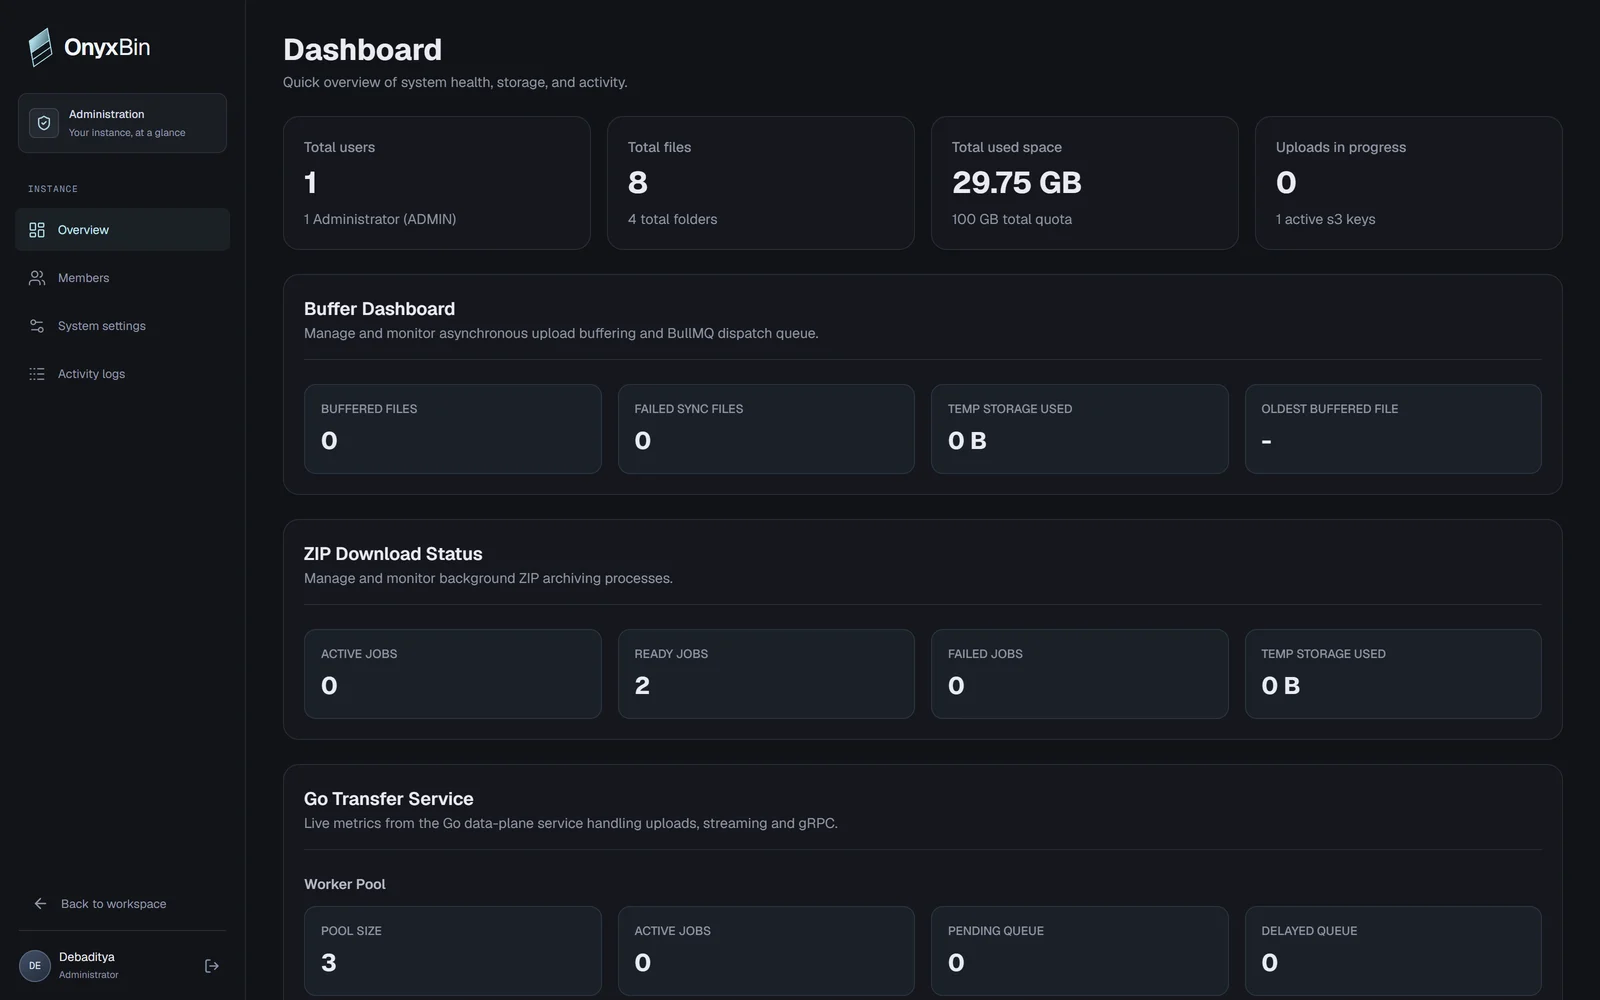Click the 29.75 GB used space value
Viewport: 1600px width, 1000px height.
click(x=1017, y=183)
